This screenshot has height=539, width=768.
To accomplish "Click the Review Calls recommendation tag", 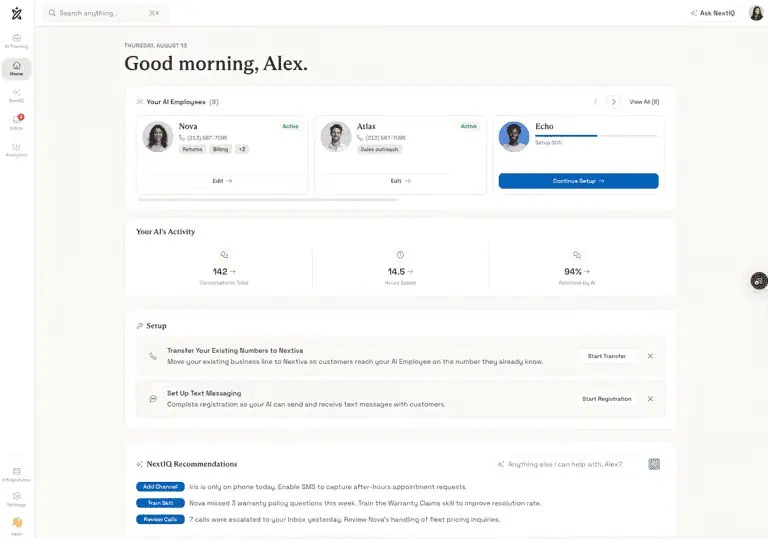I will [x=160, y=519].
